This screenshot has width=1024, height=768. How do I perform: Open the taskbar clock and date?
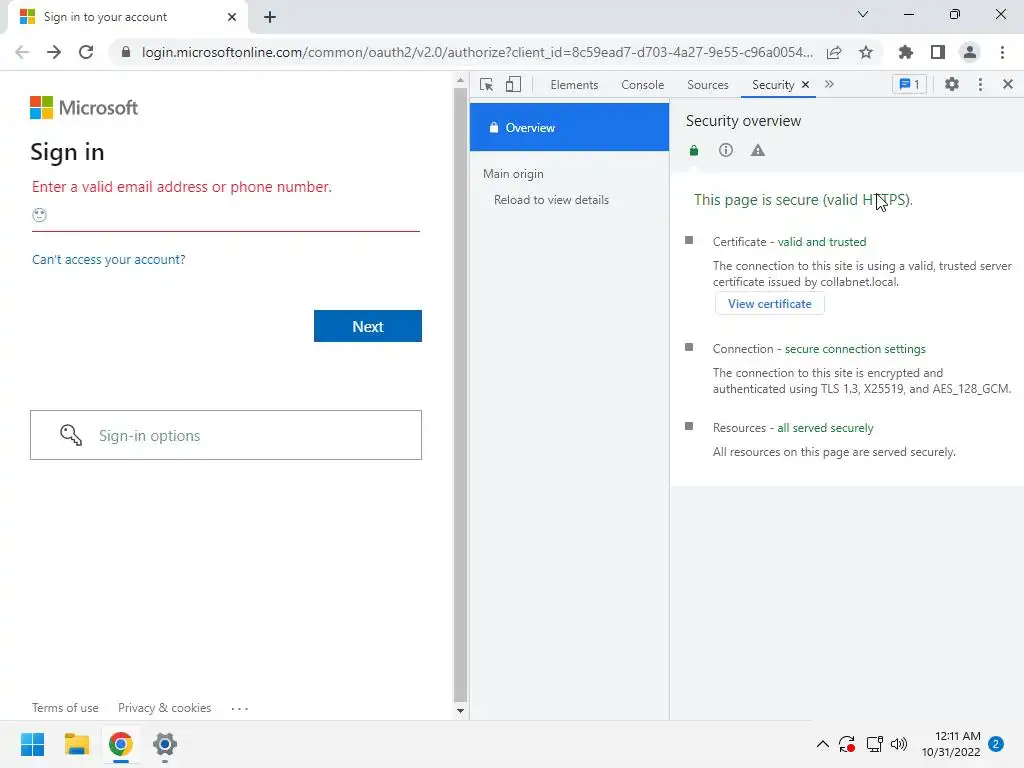pyautogui.click(x=951, y=744)
